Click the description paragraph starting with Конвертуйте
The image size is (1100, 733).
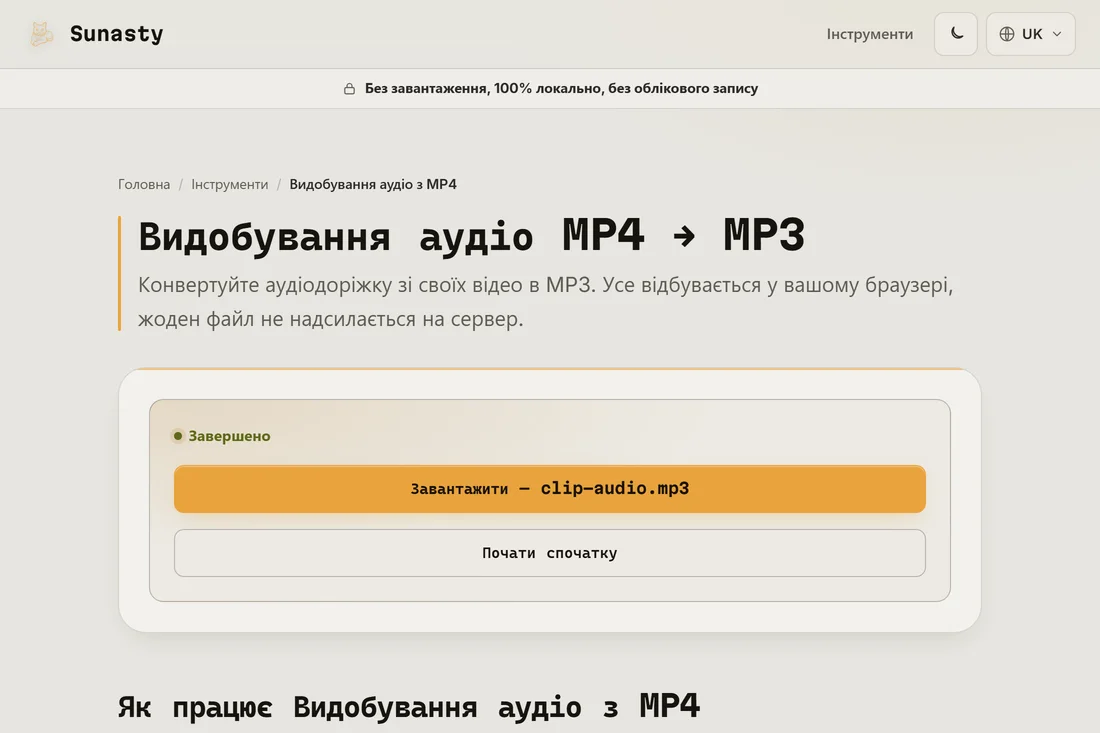pyautogui.click(x=545, y=302)
